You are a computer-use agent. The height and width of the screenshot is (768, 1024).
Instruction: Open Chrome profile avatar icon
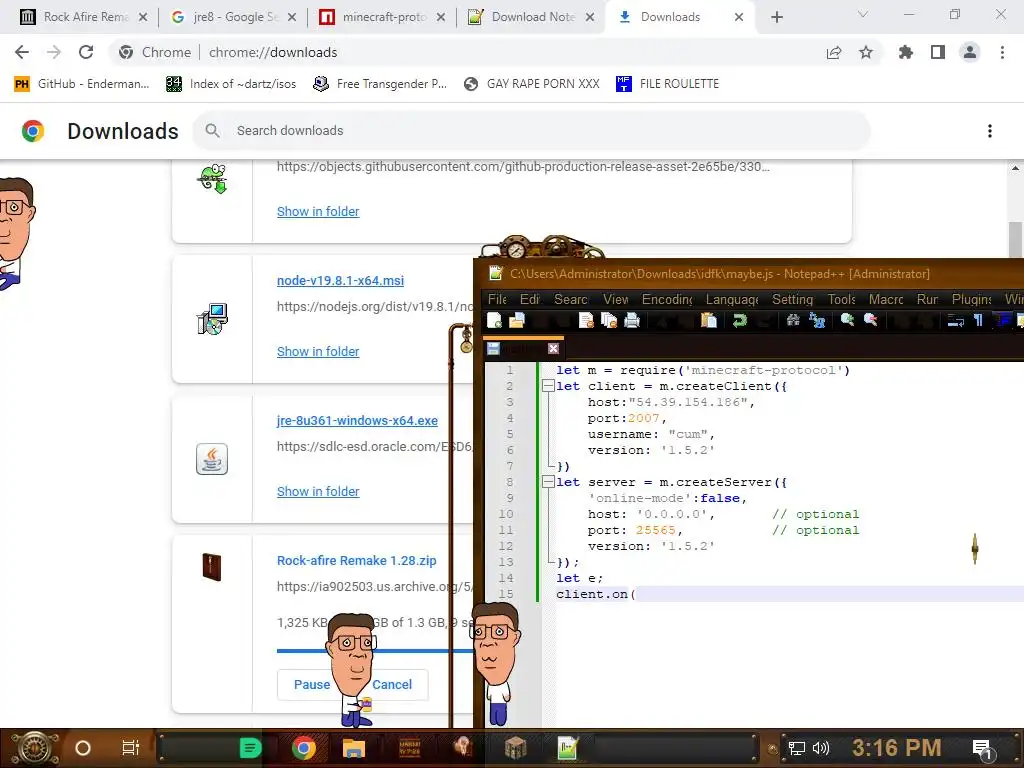(970, 52)
